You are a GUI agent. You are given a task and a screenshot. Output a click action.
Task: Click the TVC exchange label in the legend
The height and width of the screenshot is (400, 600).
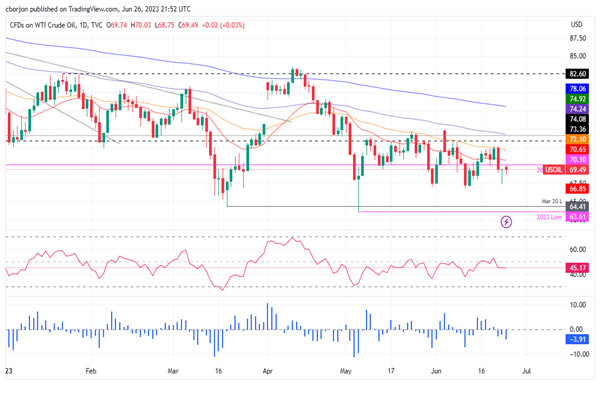click(97, 25)
